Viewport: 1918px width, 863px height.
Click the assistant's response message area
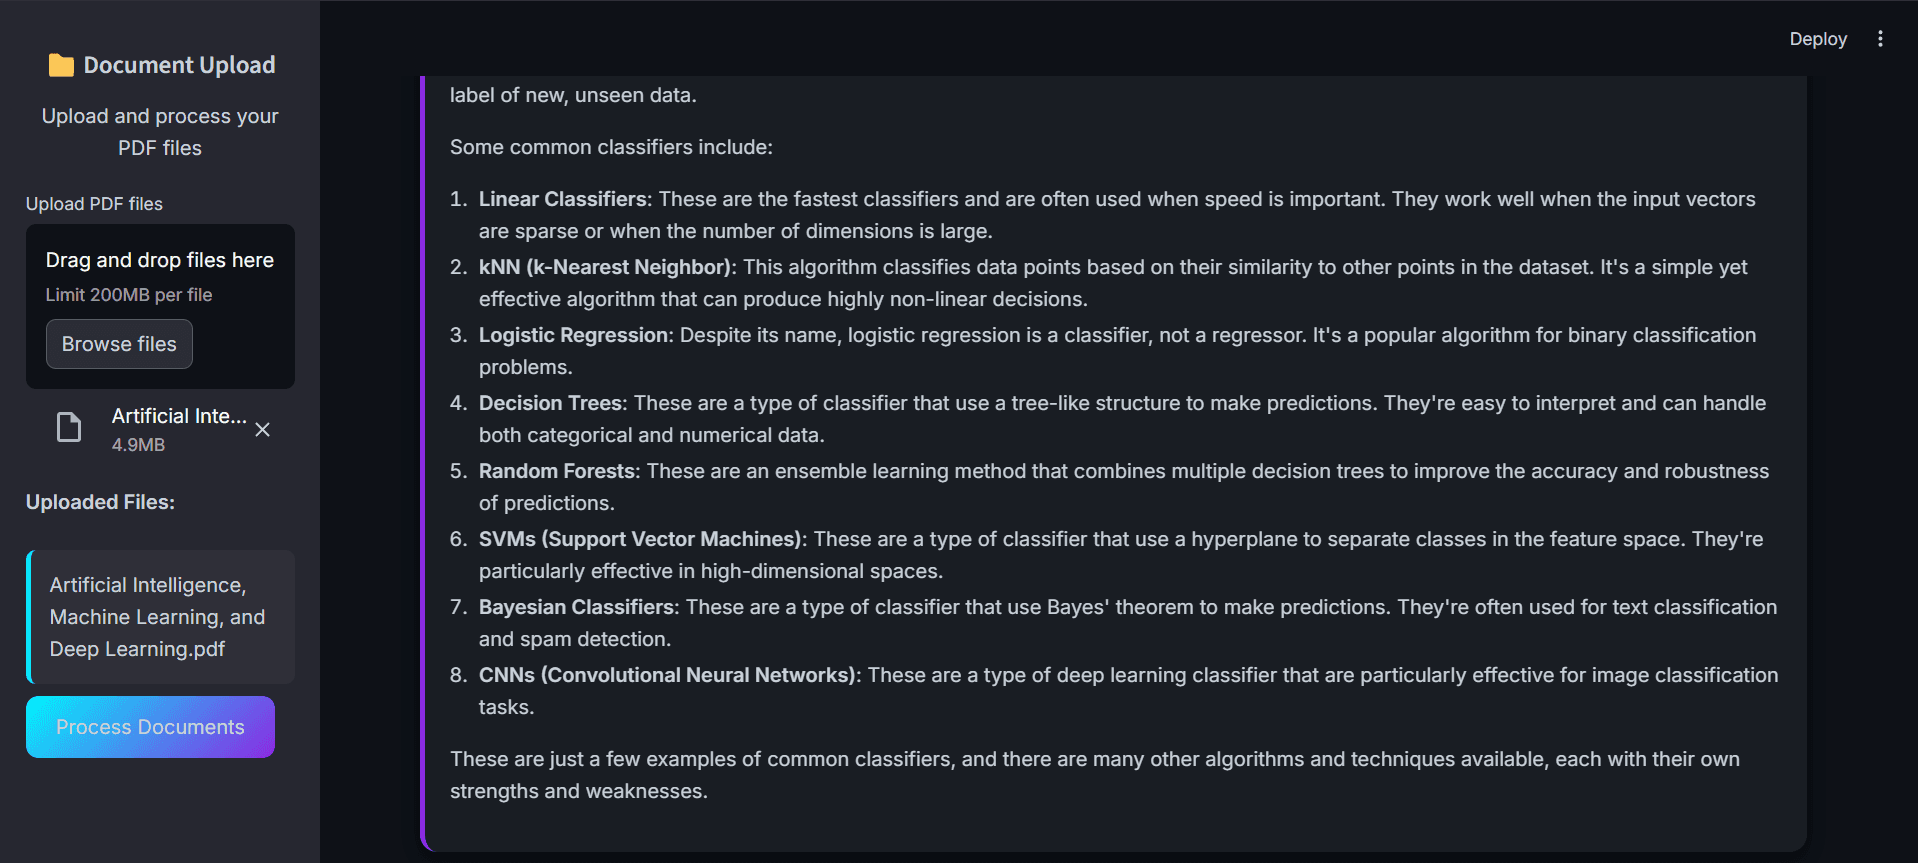[1100, 450]
